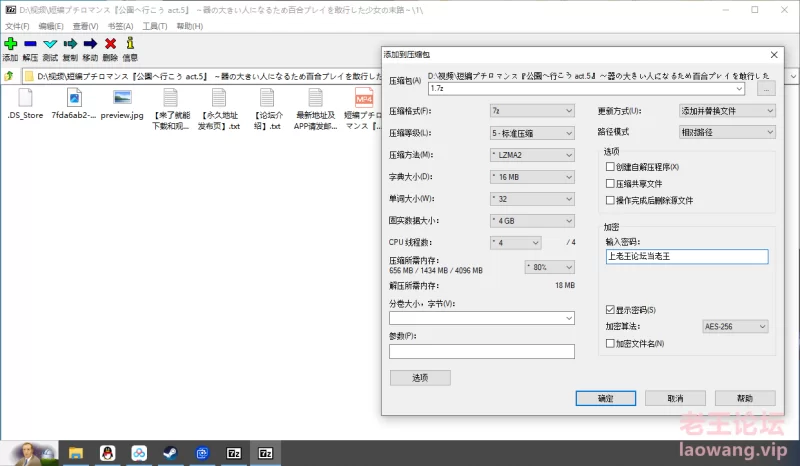This screenshot has height=466, width=800.
Task: Open the 工具(T) menu
Action: pos(155,26)
